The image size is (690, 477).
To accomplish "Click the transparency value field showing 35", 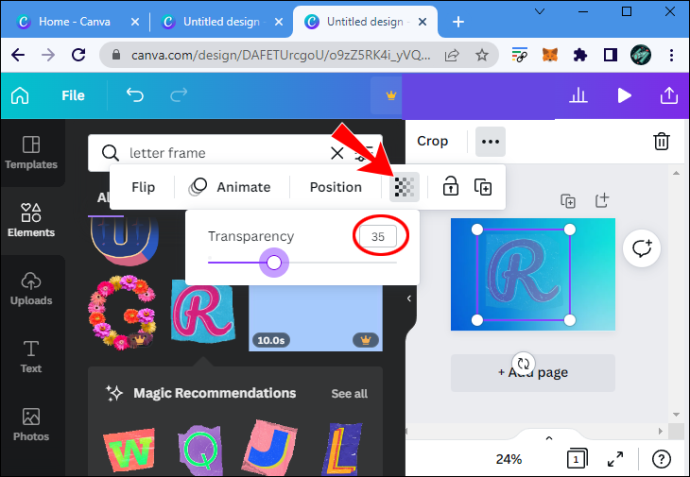I will click(378, 237).
